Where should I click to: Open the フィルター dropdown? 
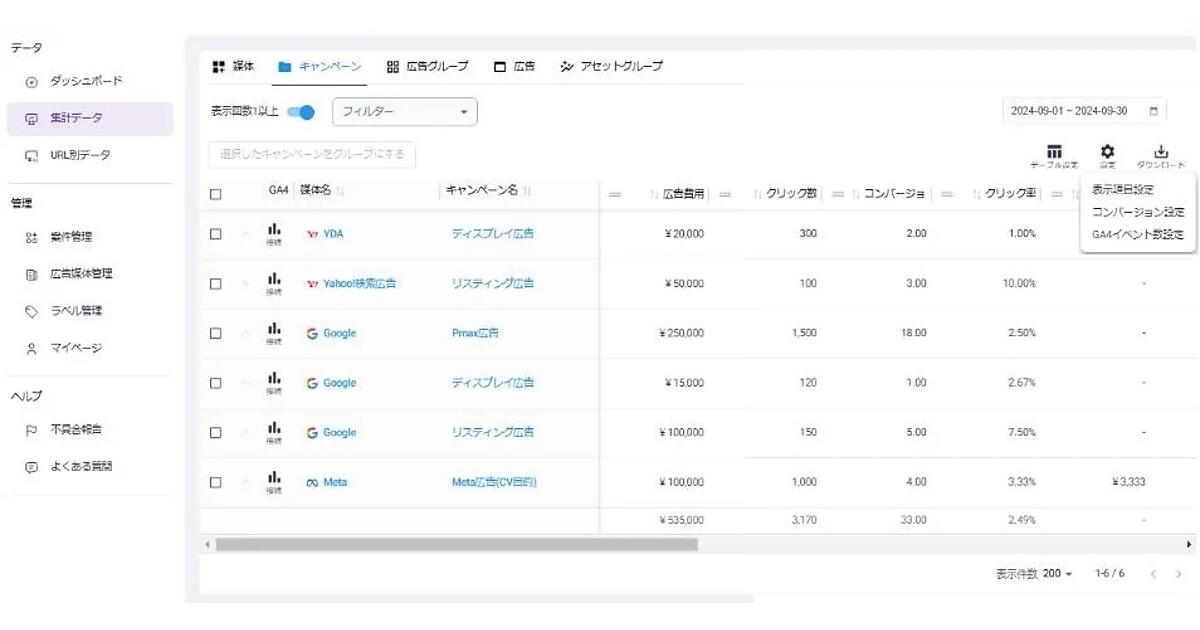click(404, 112)
